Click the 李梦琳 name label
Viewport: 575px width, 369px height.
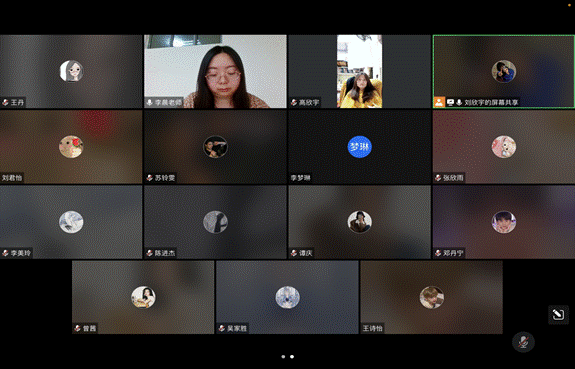tap(300, 178)
